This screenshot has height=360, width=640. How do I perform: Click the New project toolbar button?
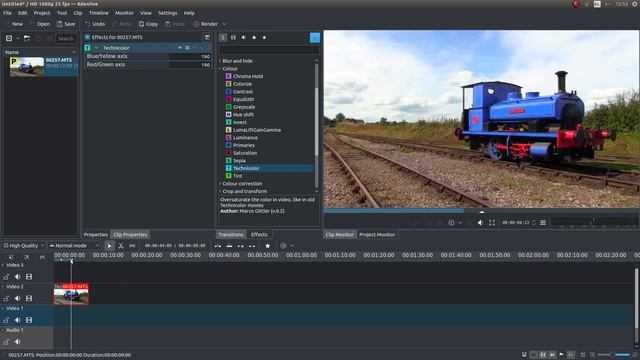[x=17, y=24]
